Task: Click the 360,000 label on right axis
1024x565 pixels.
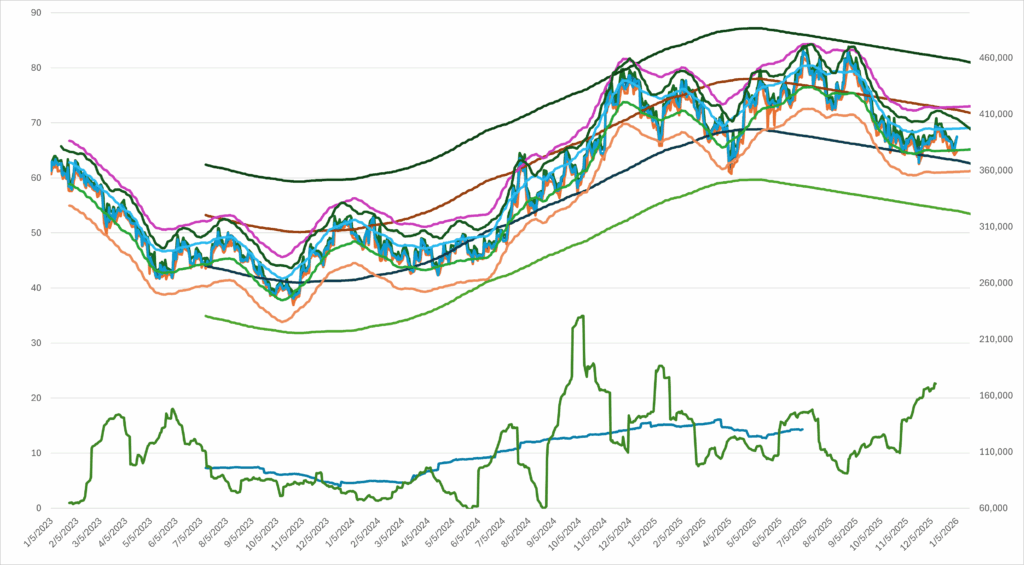Action: pyautogui.click(x=994, y=171)
